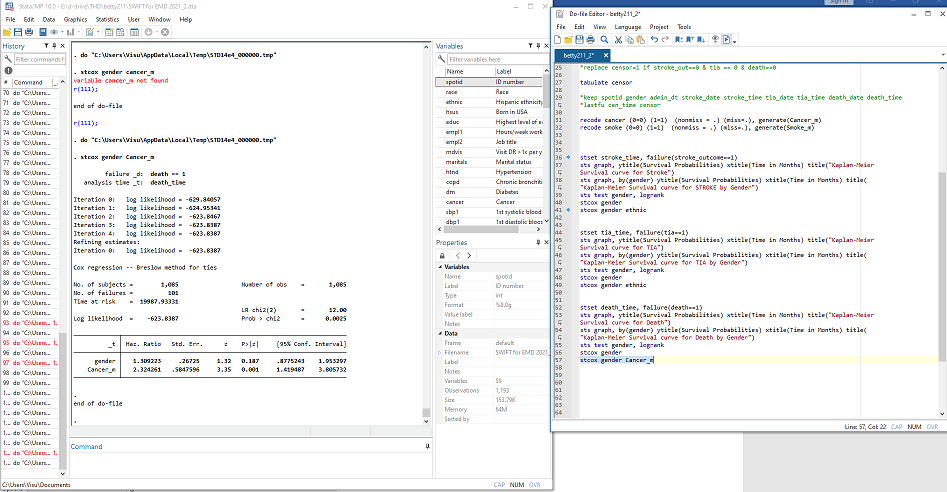
Task: Click the Open file icon in Stata toolbar
Action: 7,32
